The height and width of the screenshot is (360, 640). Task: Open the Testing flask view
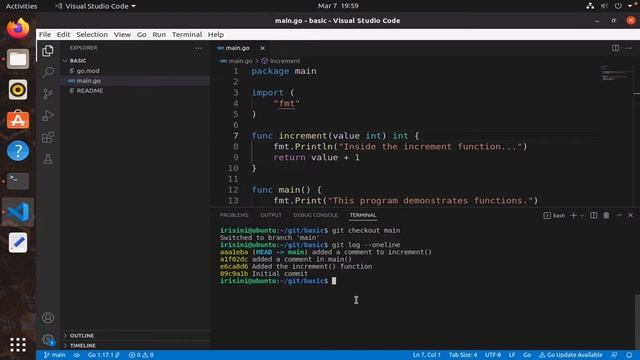click(48, 159)
